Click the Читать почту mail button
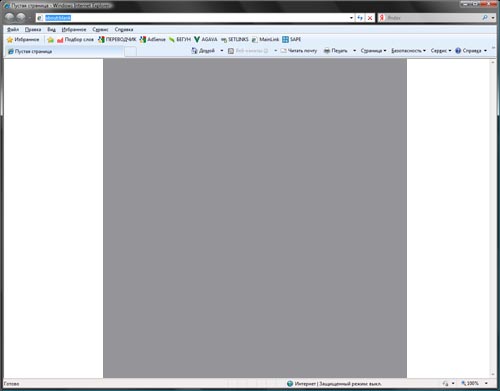500x391 pixels. pyautogui.click(x=299, y=51)
